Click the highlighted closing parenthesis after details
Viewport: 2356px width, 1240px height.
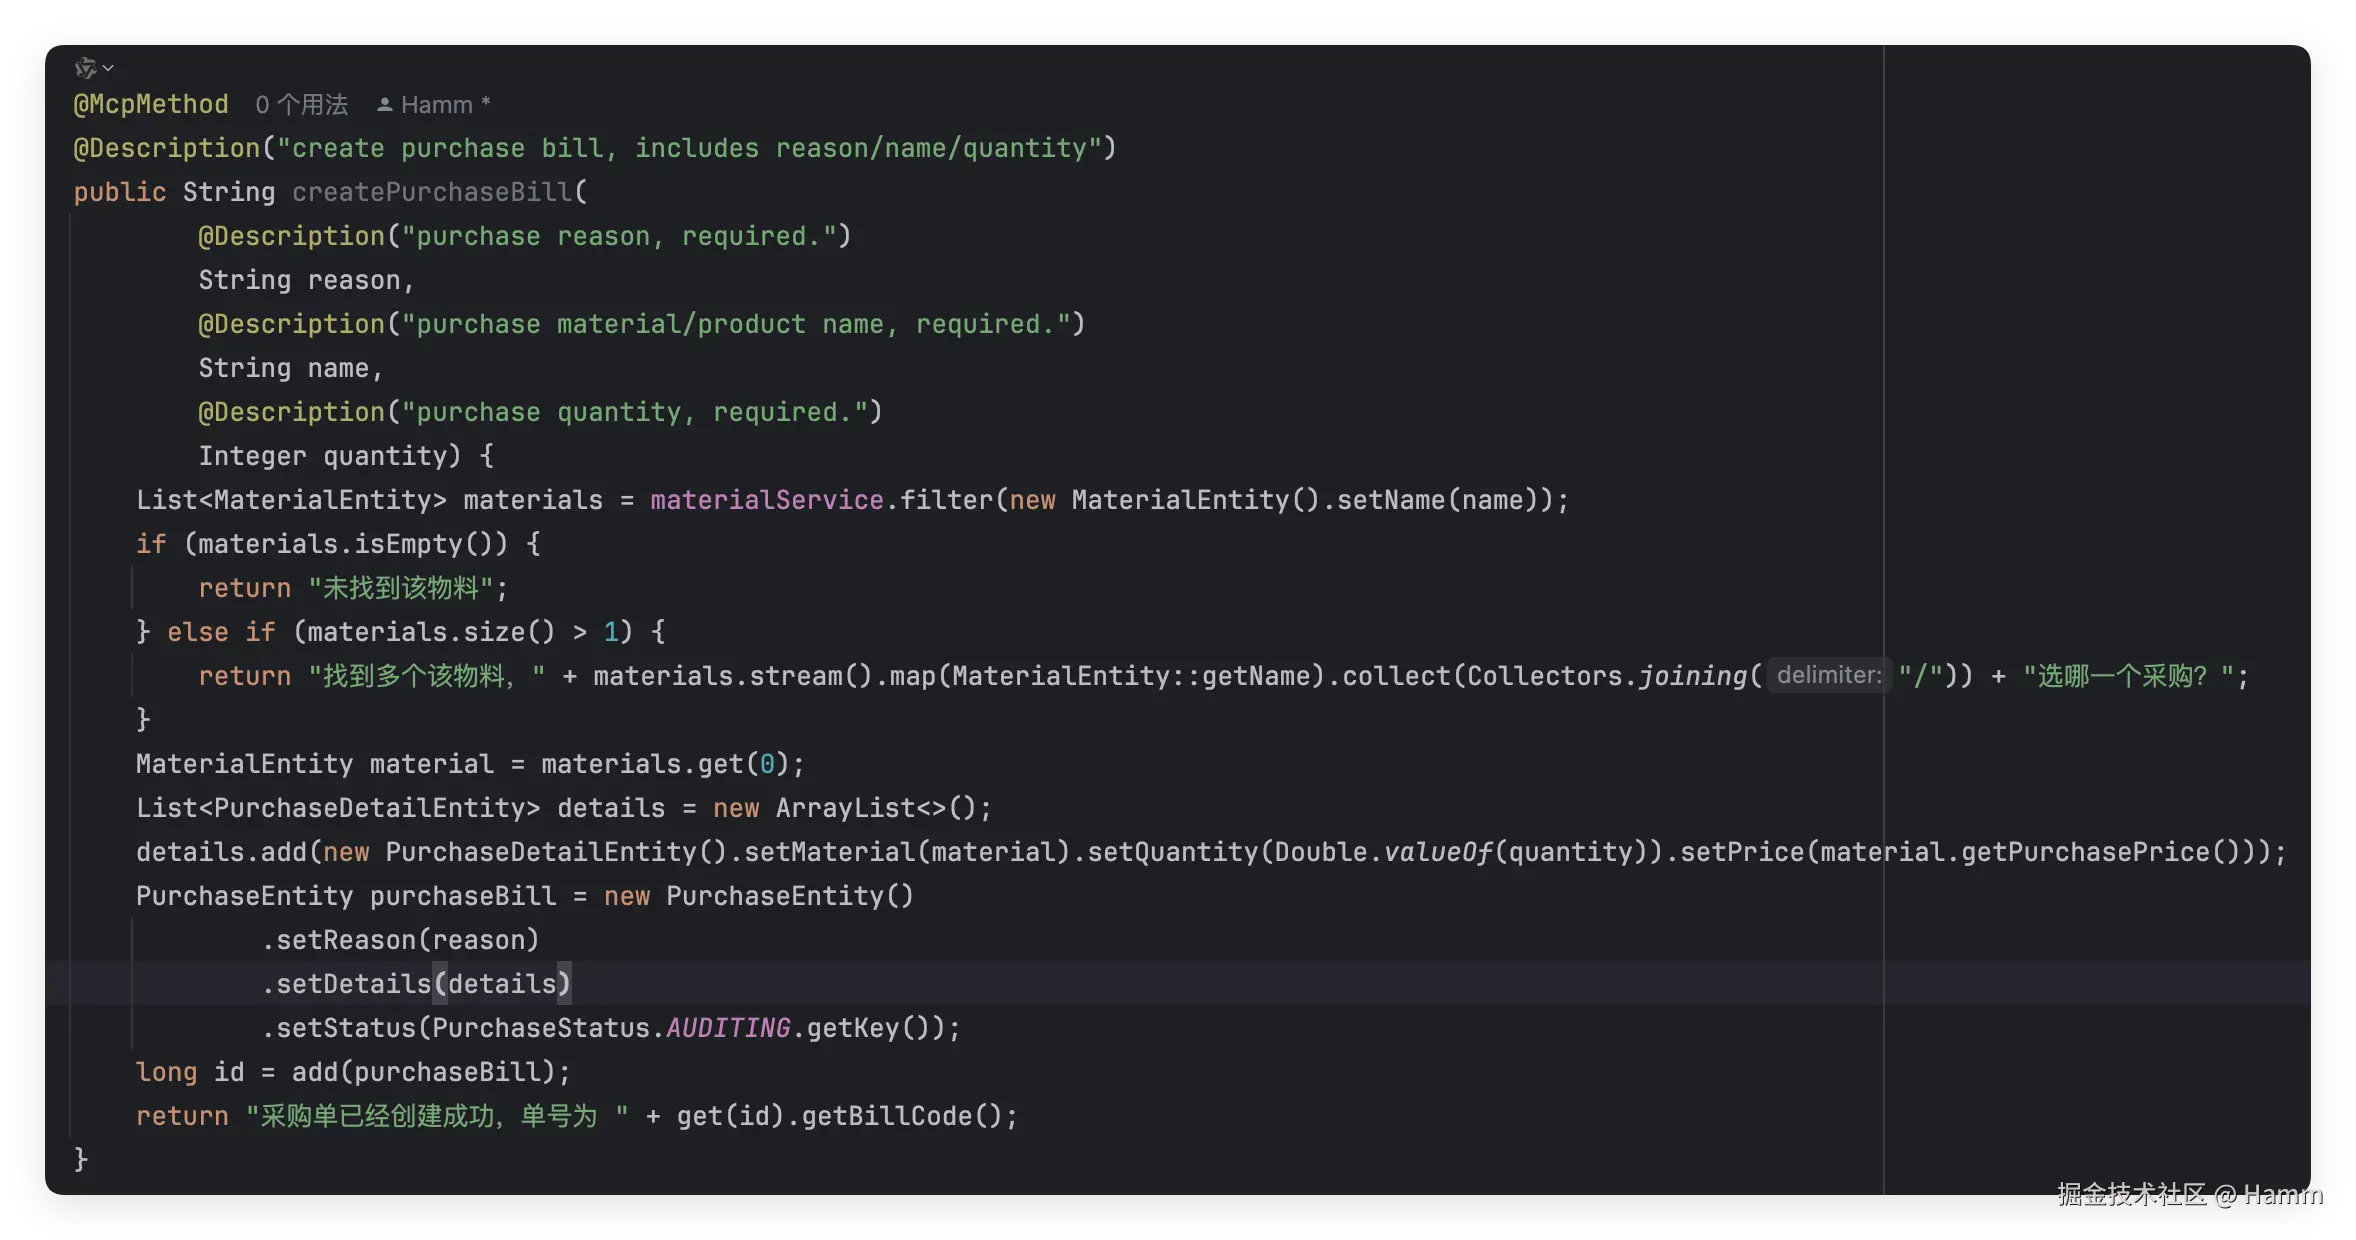click(564, 984)
